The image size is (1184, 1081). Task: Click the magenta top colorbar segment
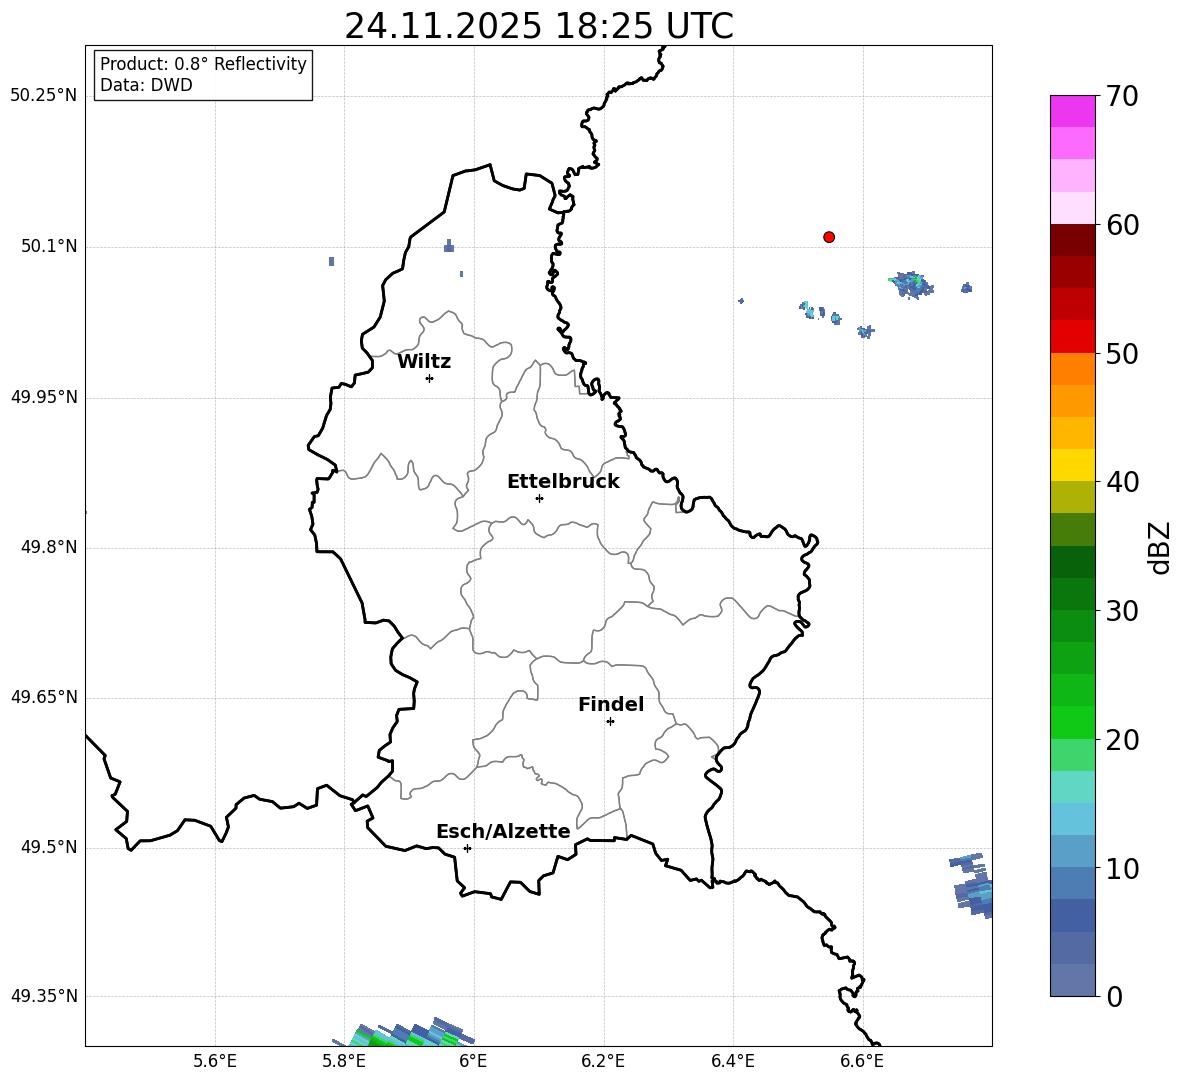click(1072, 111)
